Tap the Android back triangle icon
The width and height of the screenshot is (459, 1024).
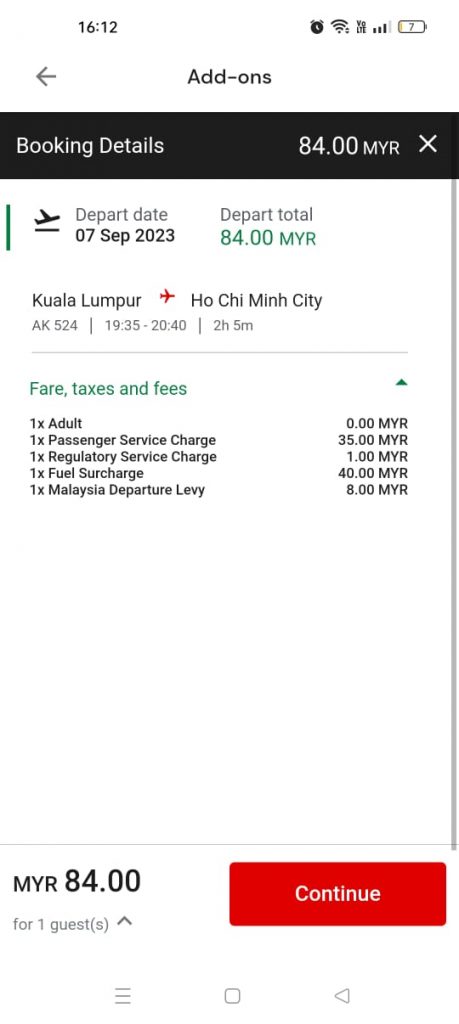point(341,996)
